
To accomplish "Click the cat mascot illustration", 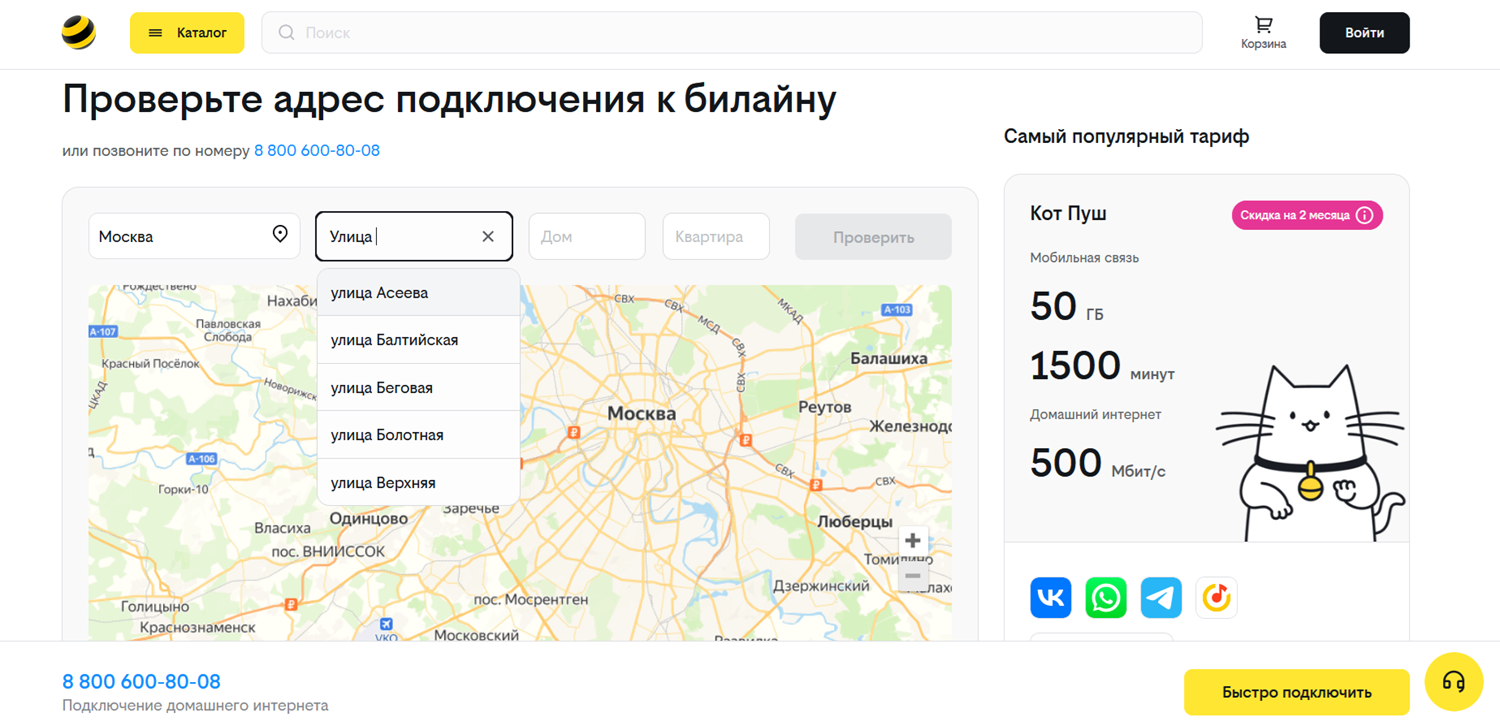I will point(1310,452).
